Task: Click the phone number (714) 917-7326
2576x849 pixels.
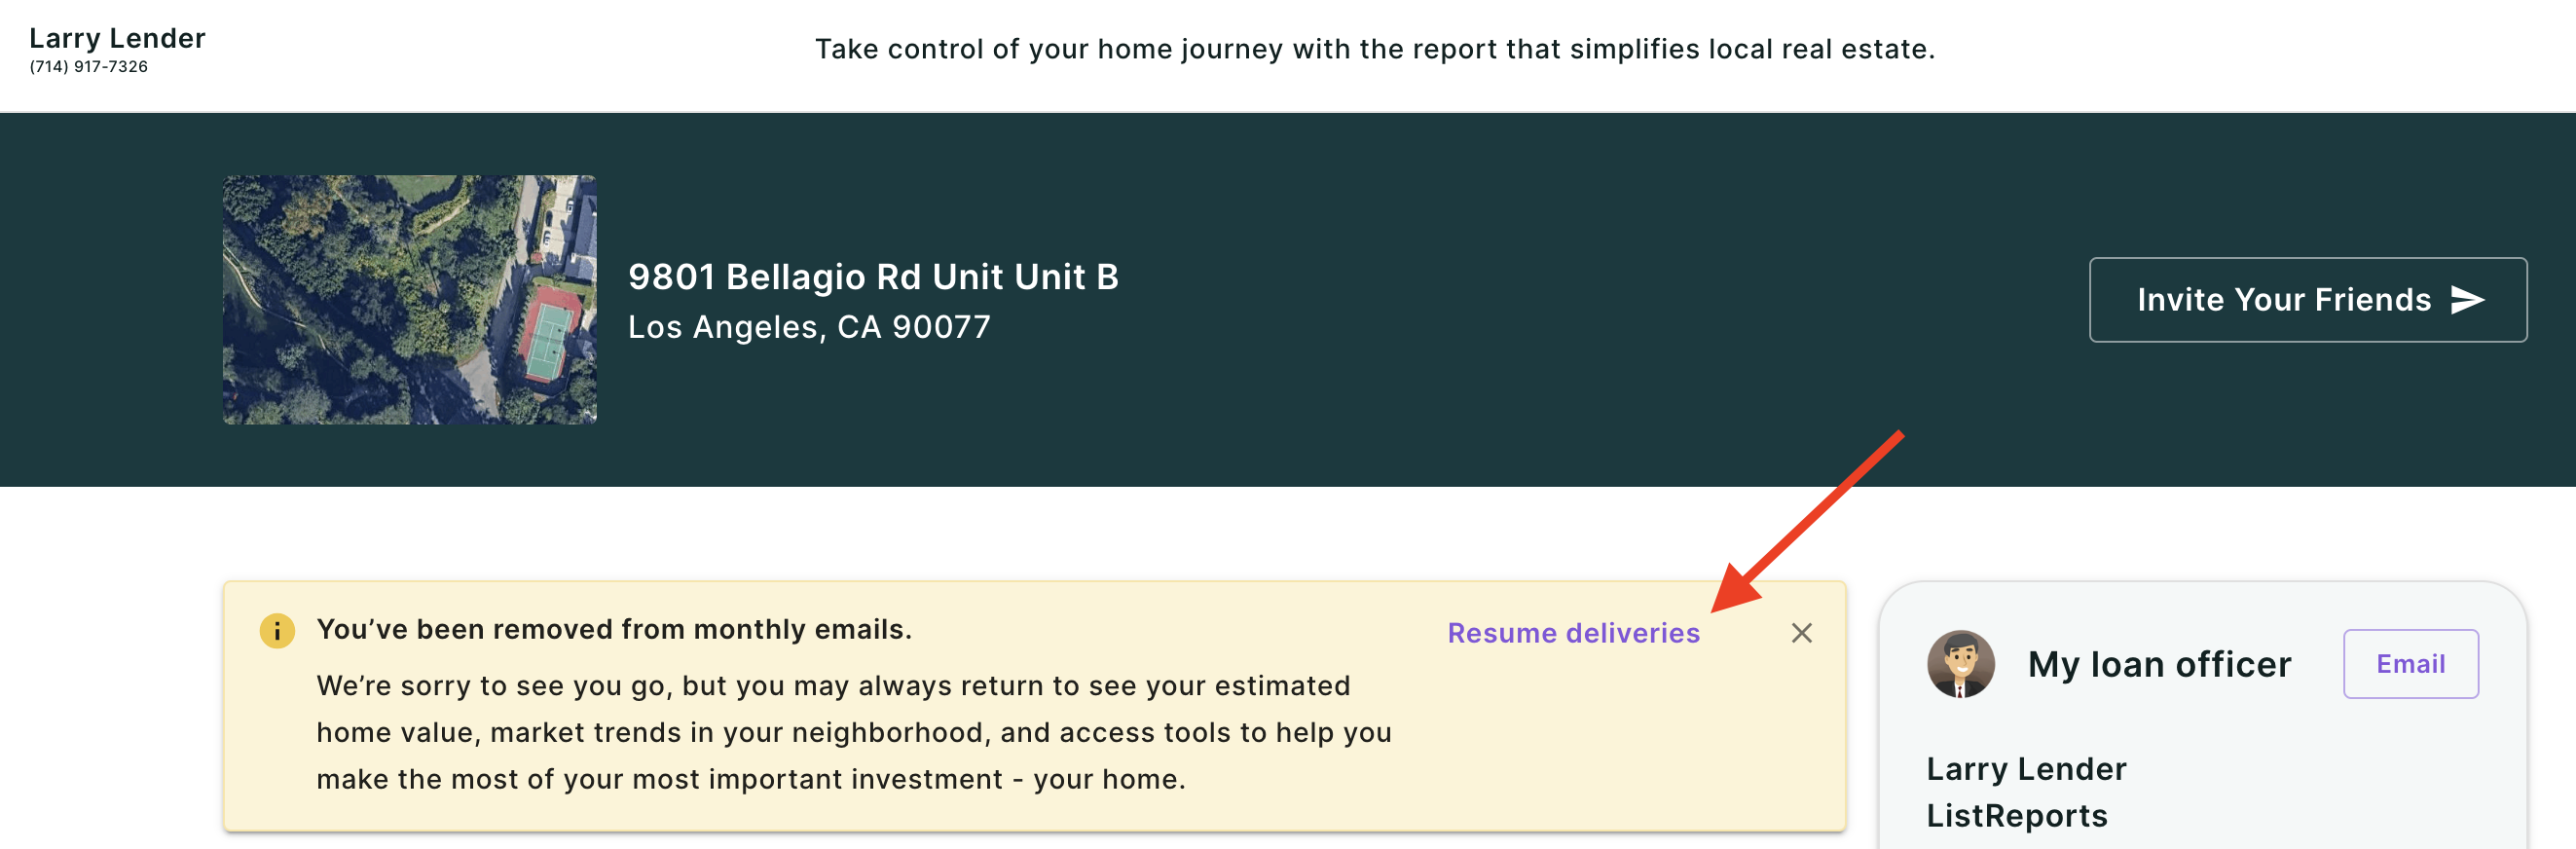Action: point(88,67)
